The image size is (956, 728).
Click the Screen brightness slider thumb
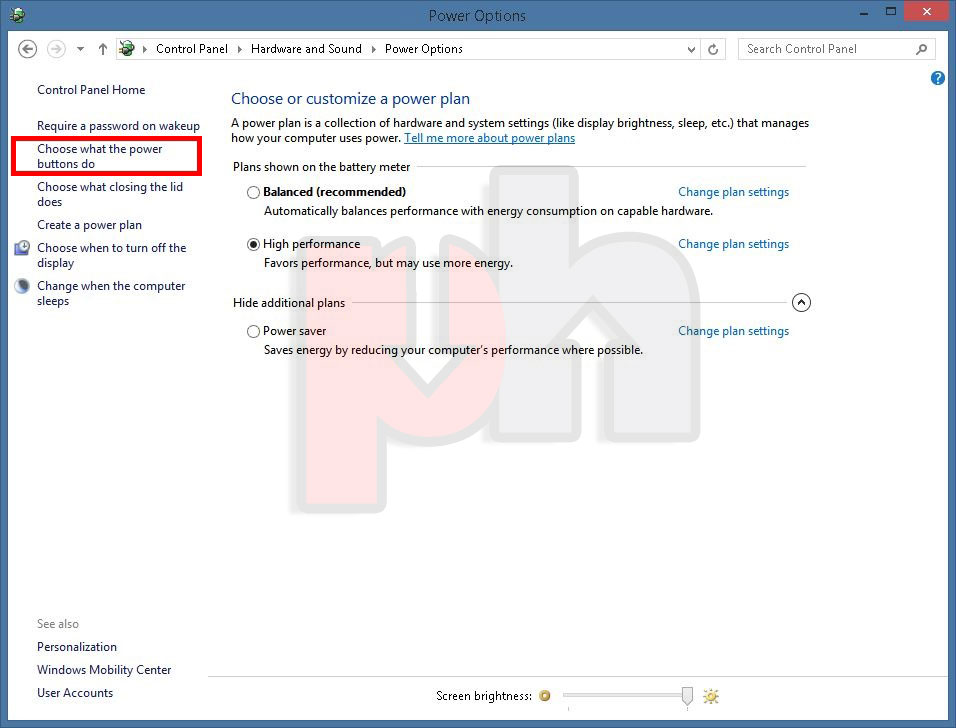(687, 696)
